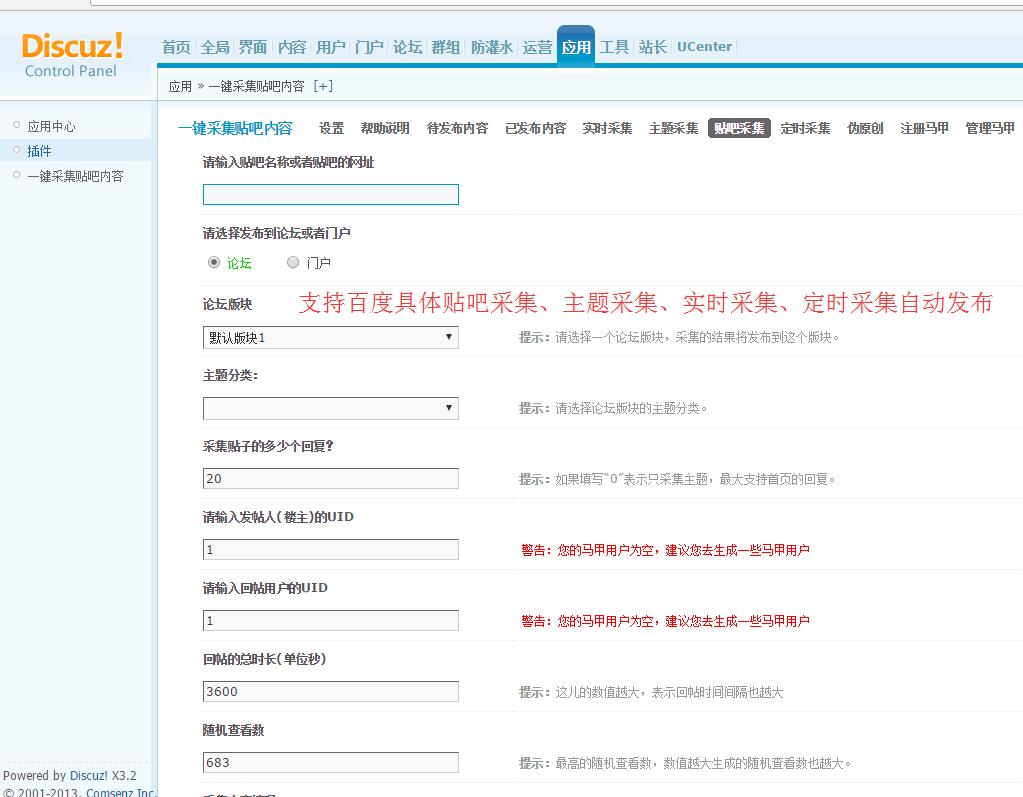Click the Discuz! Control Panel logo
Viewport: 1023px width, 797px height.
(x=72, y=55)
